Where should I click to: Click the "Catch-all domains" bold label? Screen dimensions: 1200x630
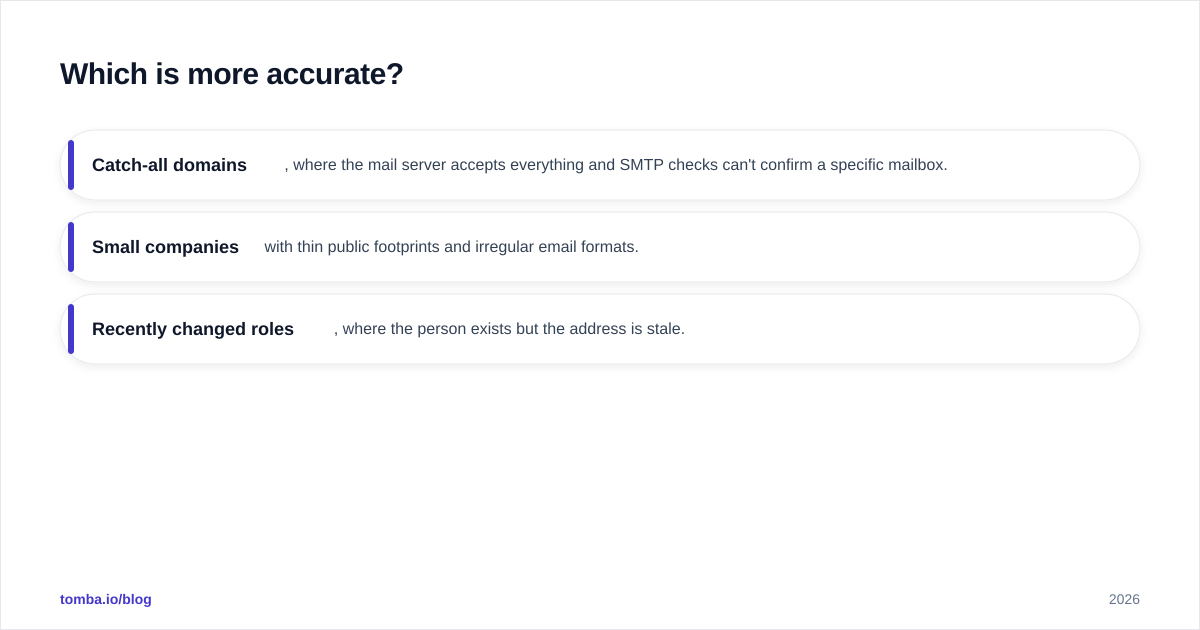169,165
